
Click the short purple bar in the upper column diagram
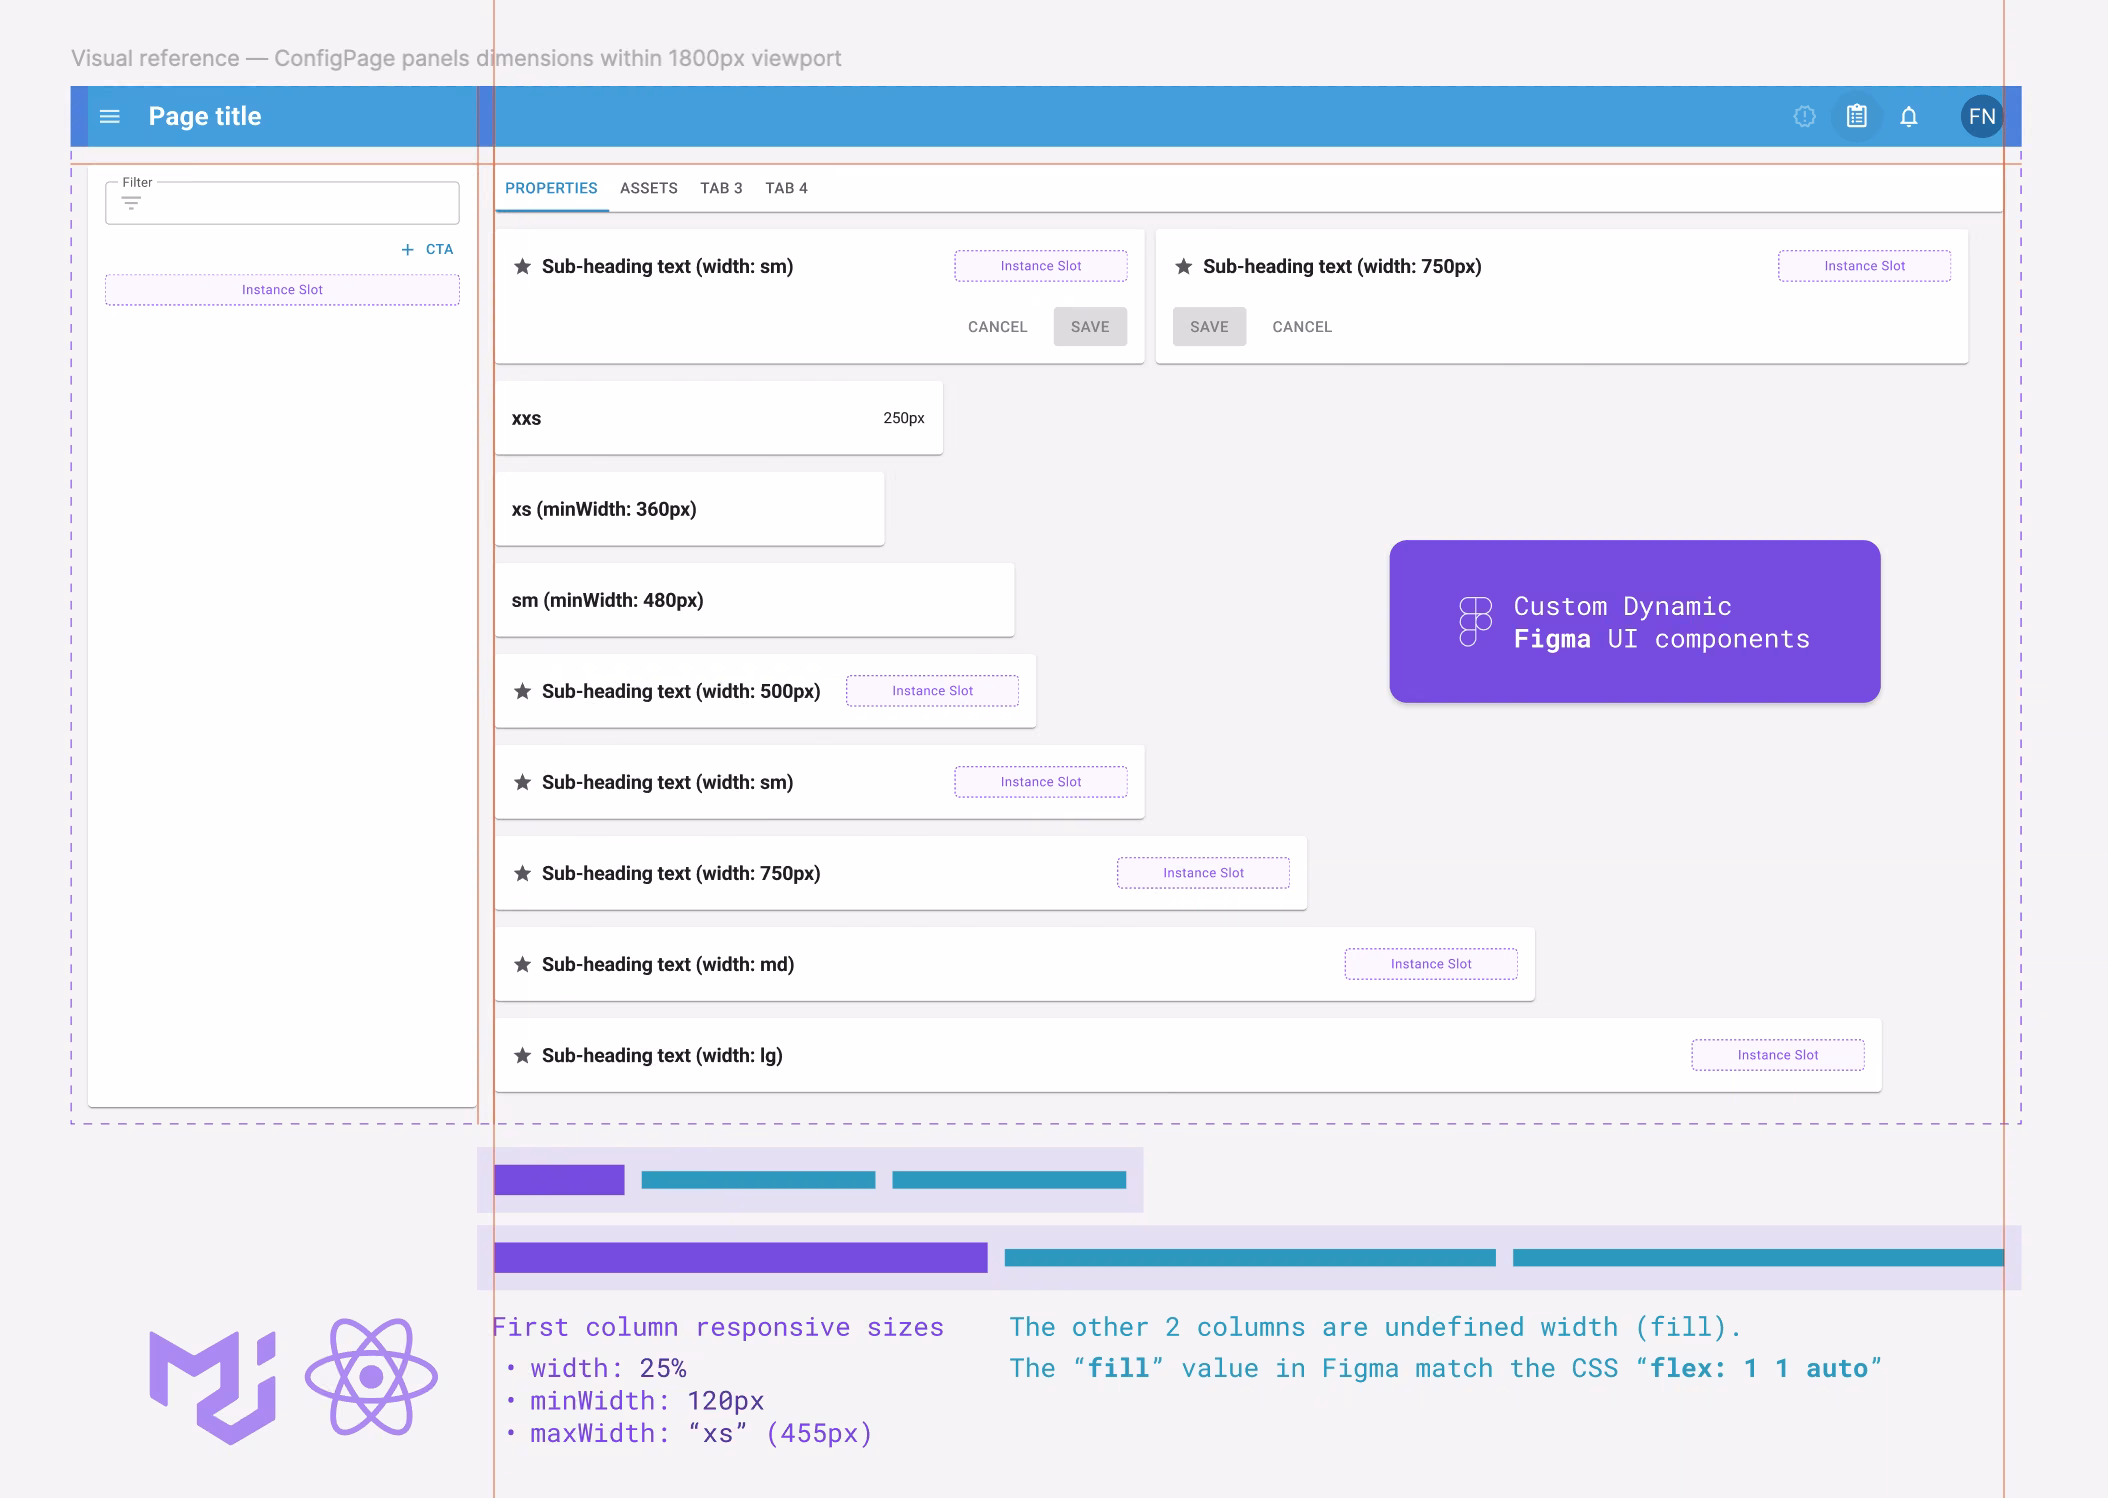click(559, 1180)
